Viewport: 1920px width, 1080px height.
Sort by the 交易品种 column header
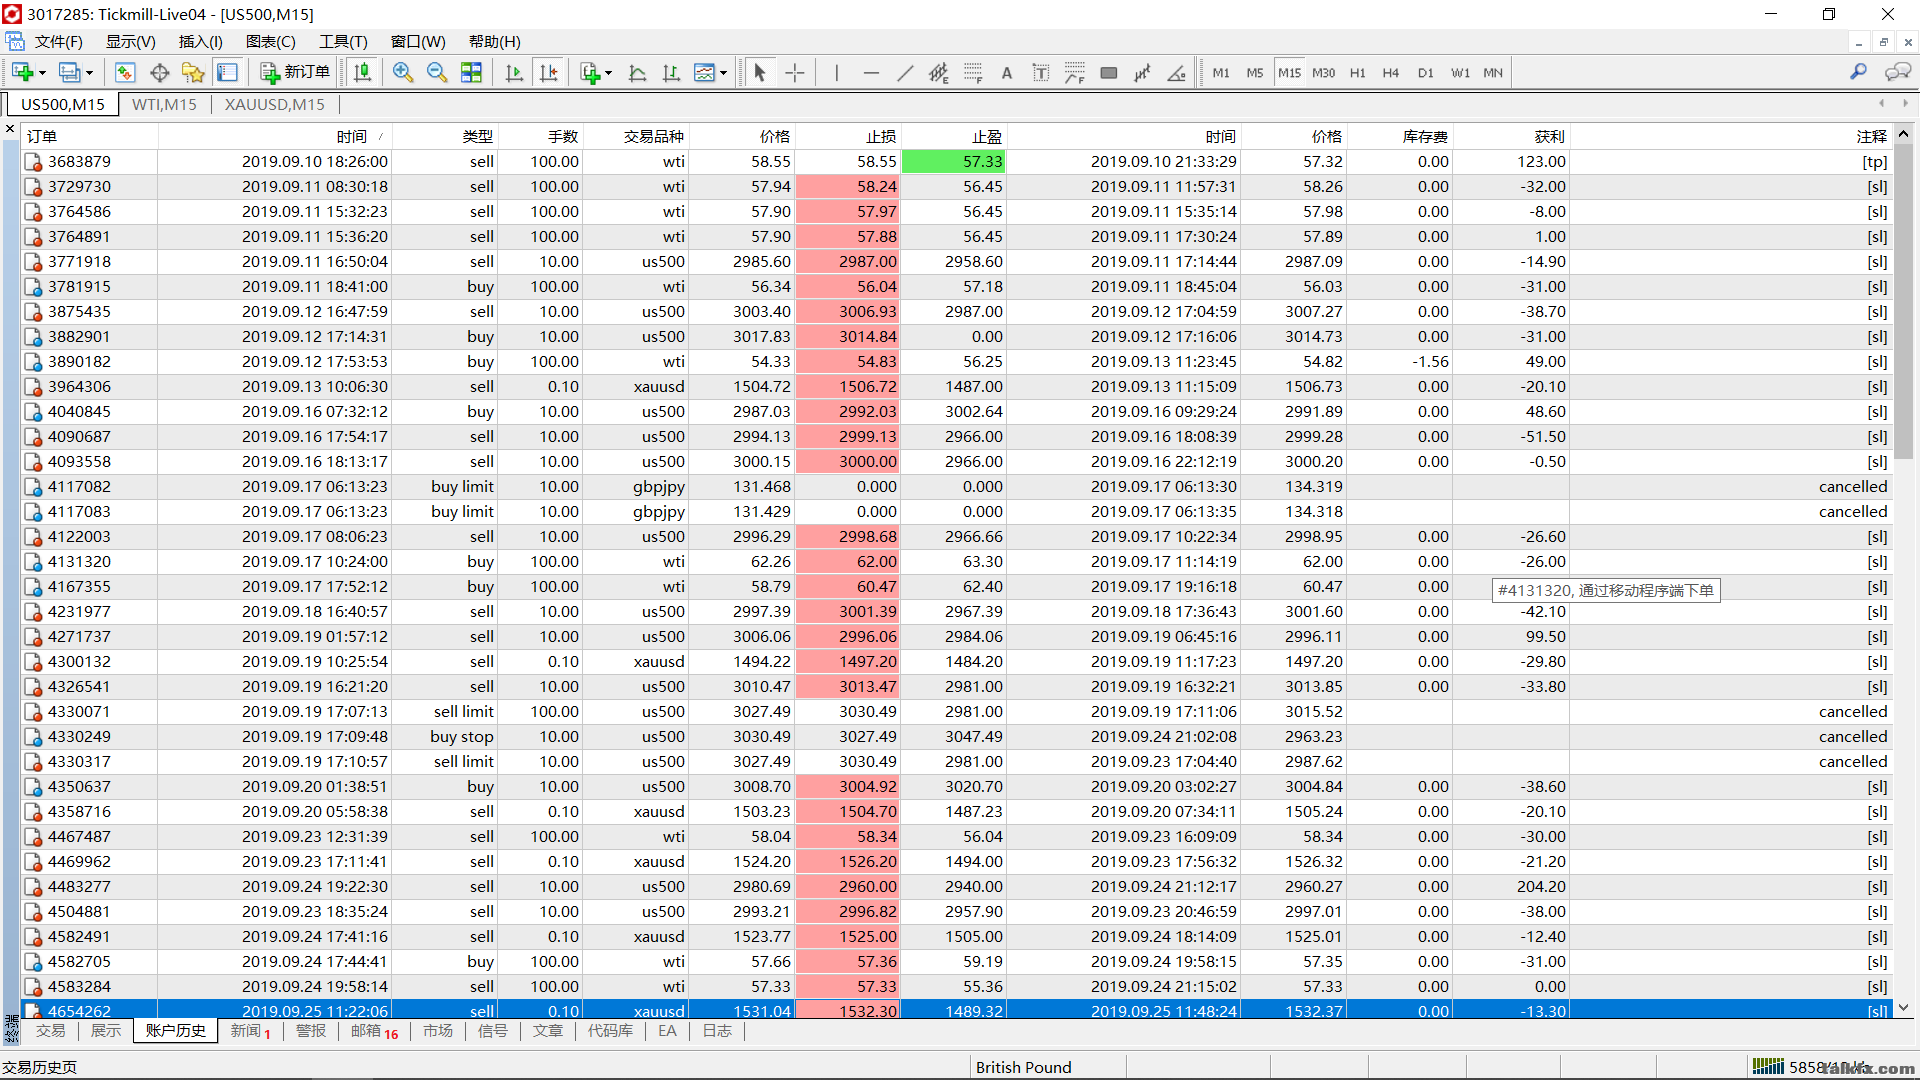[x=637, y=136]
